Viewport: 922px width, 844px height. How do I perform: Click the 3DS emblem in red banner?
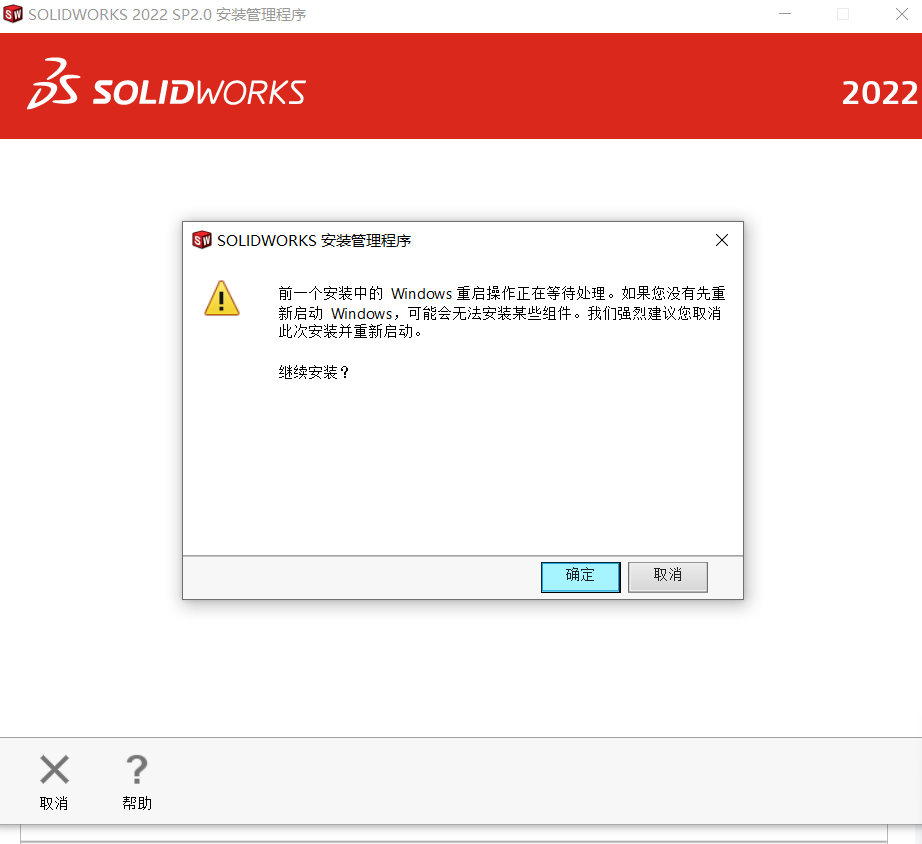[x=53, y=84]
